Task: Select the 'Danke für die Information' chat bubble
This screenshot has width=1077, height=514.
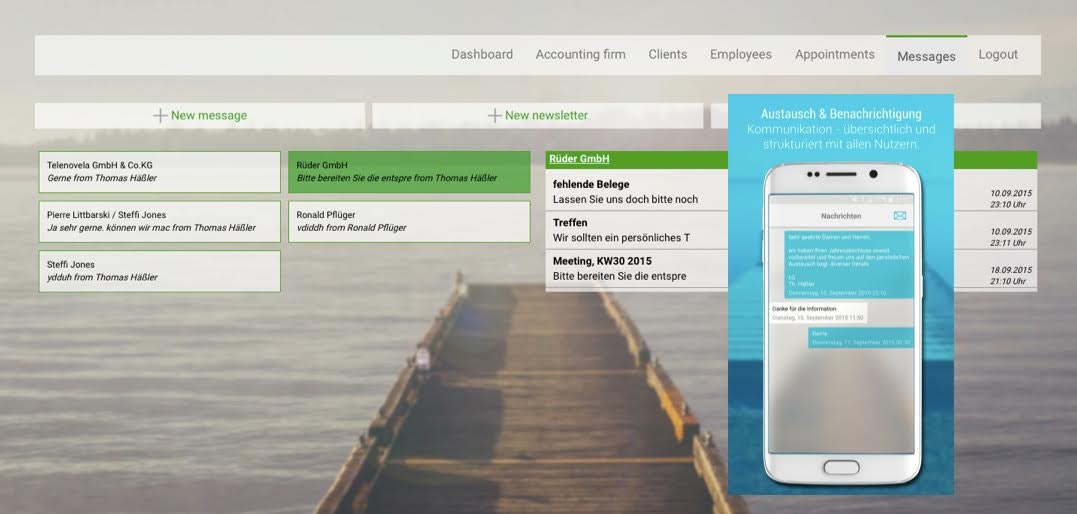Action: tap(818, 313)
